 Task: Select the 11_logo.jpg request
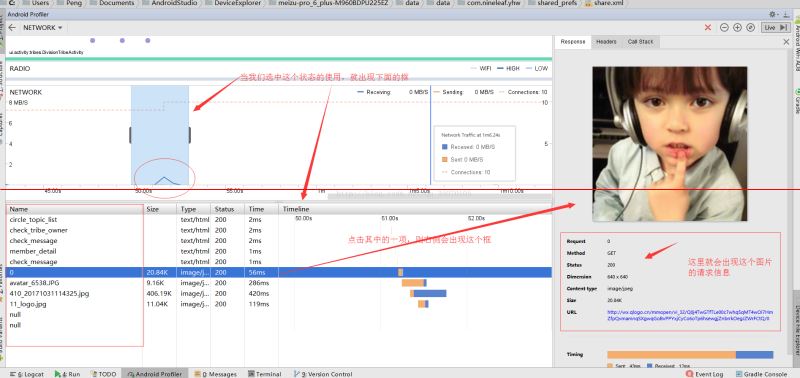tap(279, 304)
